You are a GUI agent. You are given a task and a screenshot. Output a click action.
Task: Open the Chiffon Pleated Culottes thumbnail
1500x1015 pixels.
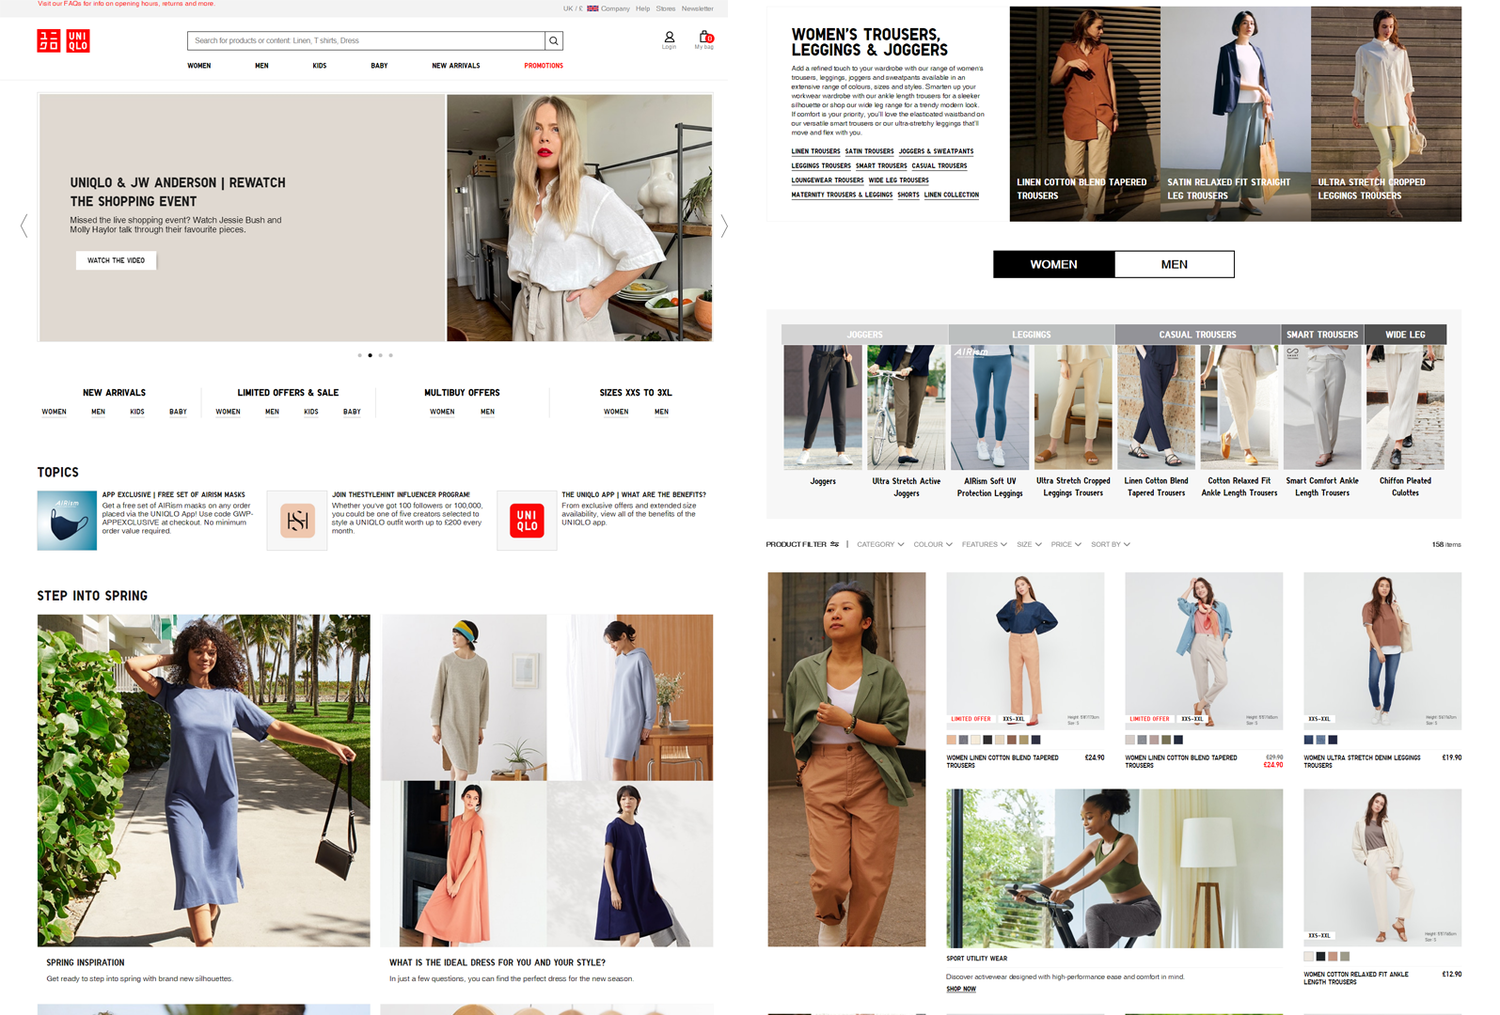pyautogui.click(x=1405, y=408)
